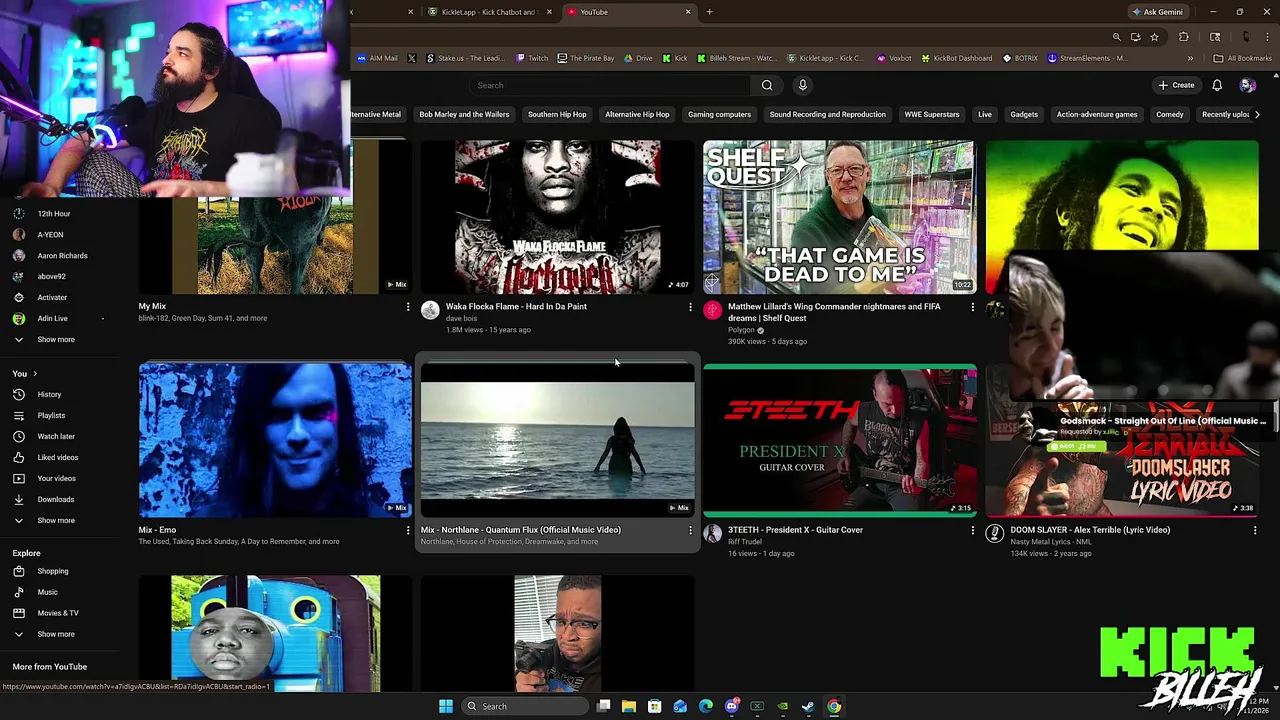Viewport: 1280px width, 720px height.
Task: Open Chrome extensions puzzle icon
Action: (1184, 37)
